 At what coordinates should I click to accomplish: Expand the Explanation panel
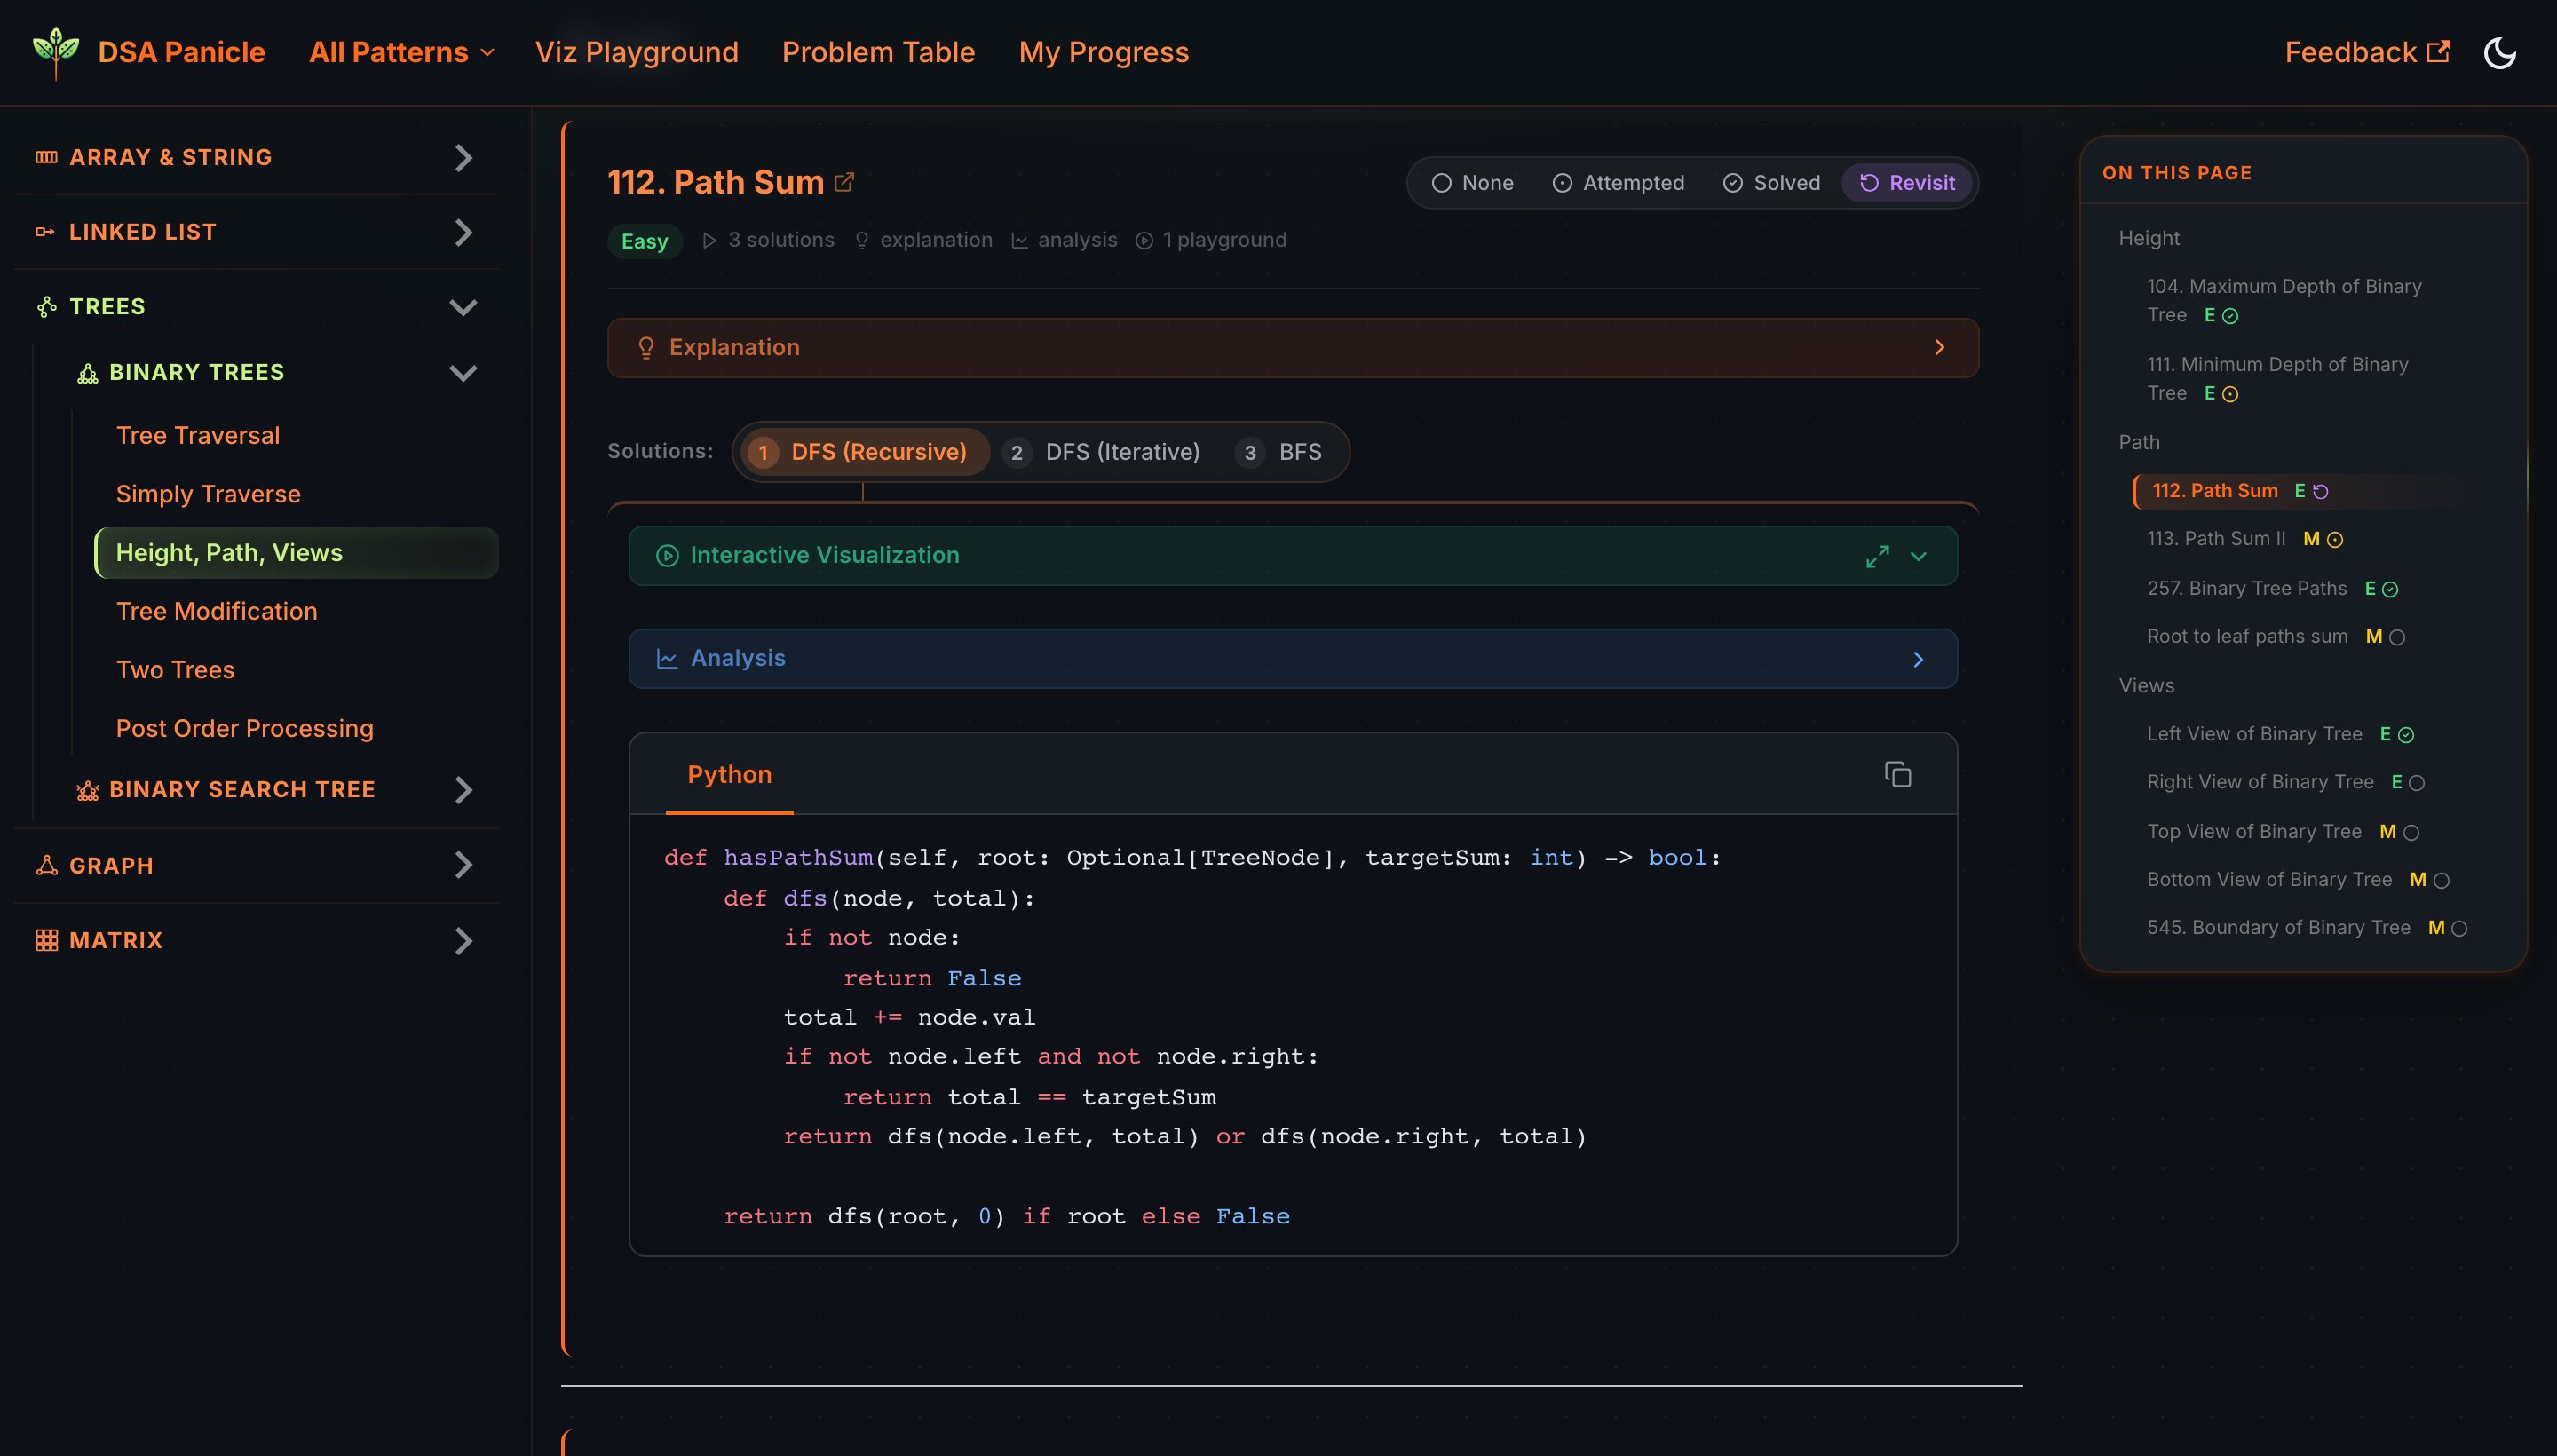click(1292, 348)
